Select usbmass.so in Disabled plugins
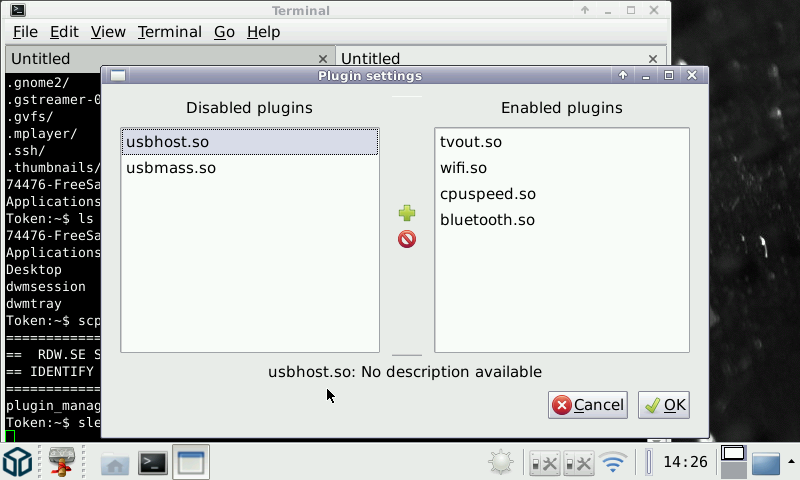This screenshot has width=800, height=480. pos(171,168)
